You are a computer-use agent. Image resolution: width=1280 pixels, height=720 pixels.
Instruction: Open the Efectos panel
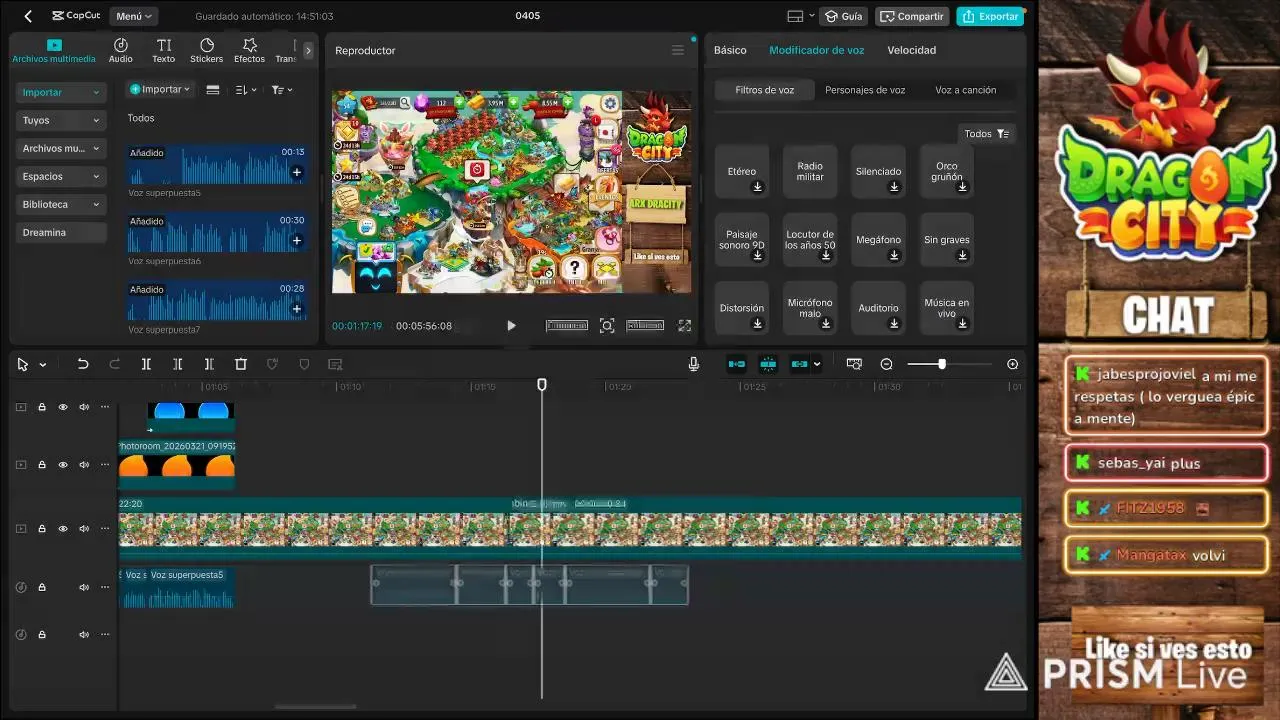click(250, 50)
